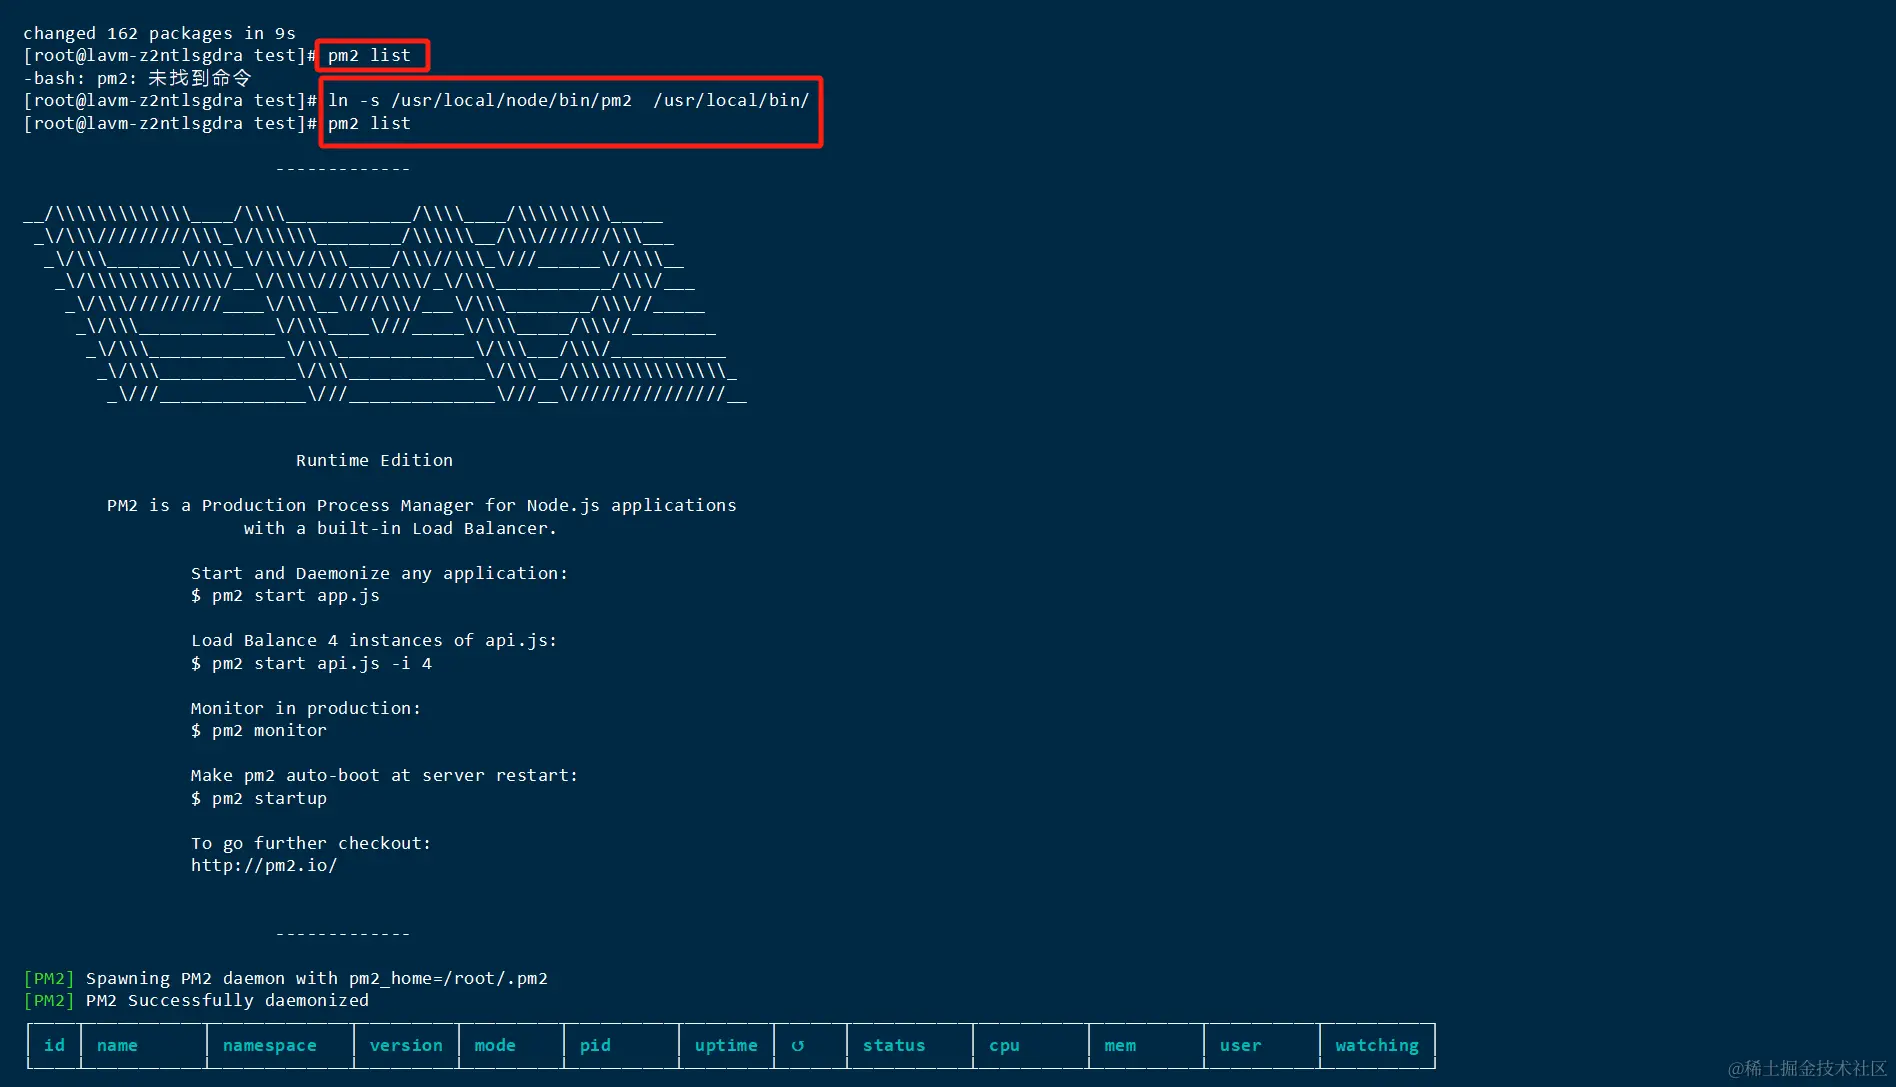Click the '$ pm2 monitor' command
The image size is (1896, 1087).
tap(259, 730)
